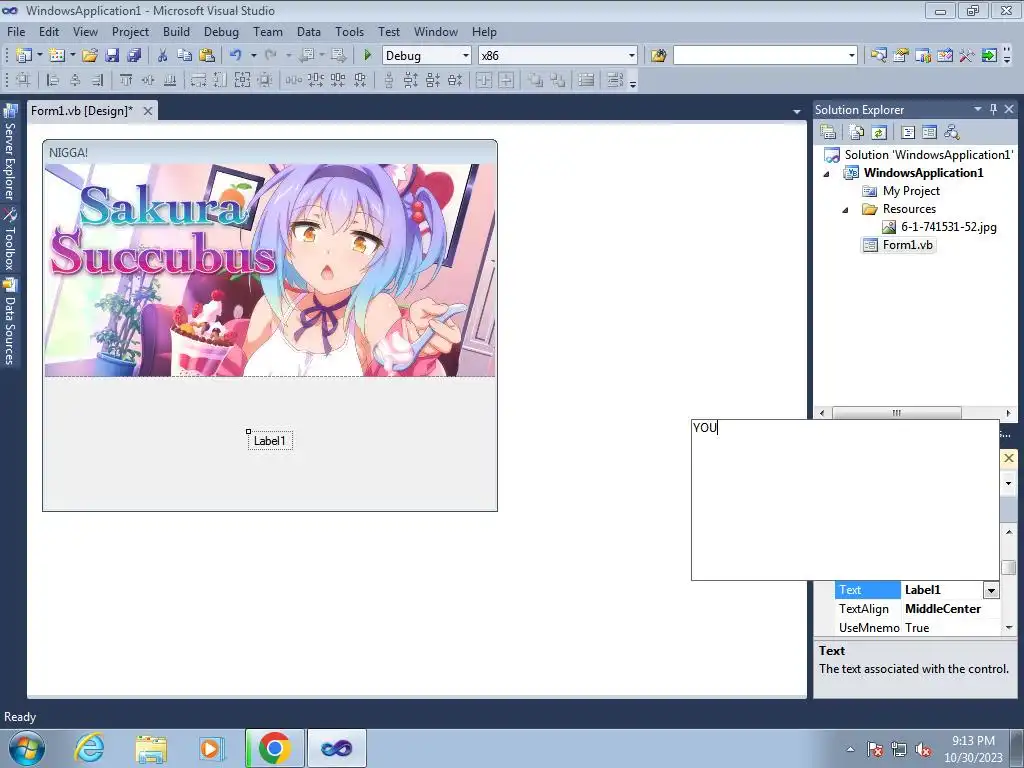This screenshot has width=1024, height=768.
Task: Click inside the Text property editor box
Action: tap(845, 500)
